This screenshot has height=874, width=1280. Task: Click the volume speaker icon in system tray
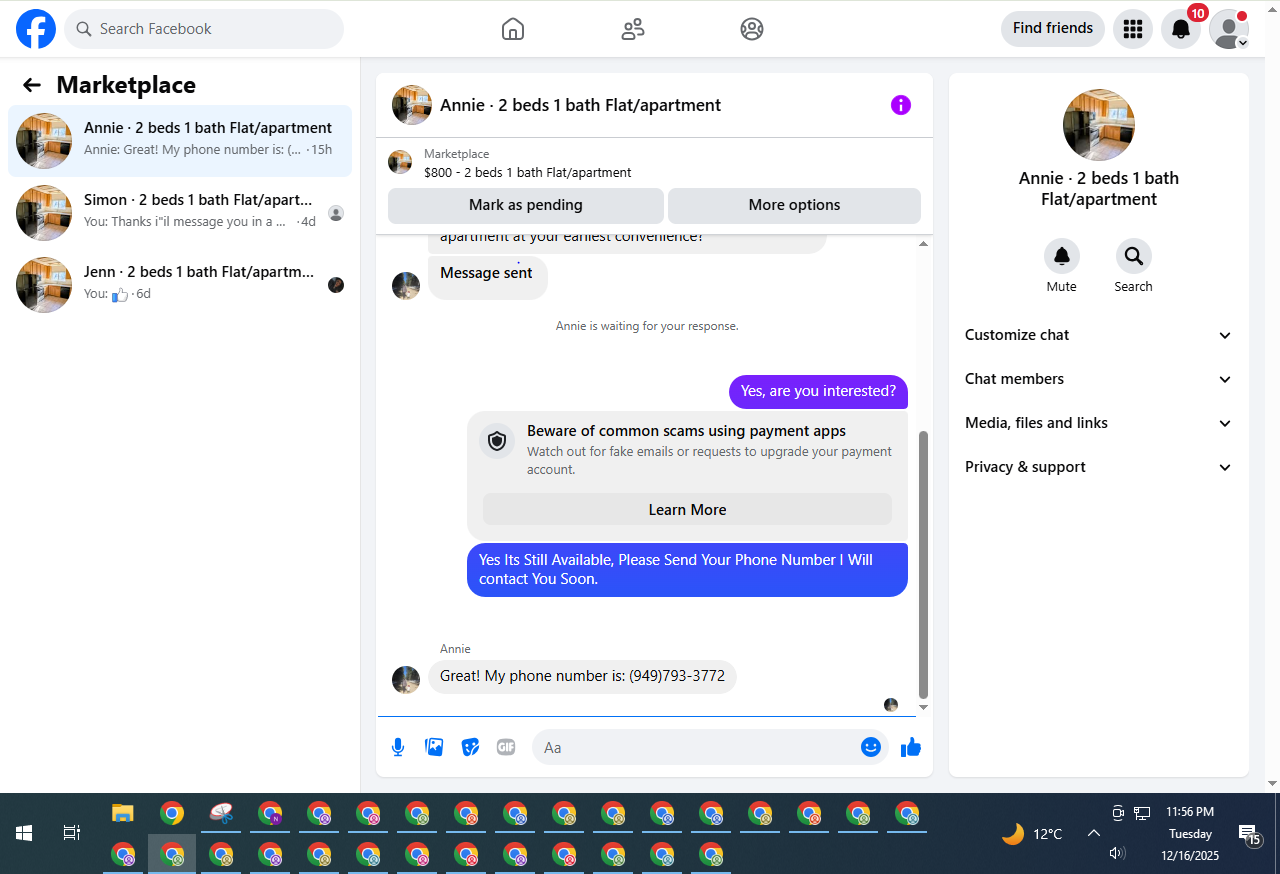(x=1118, y=853)
